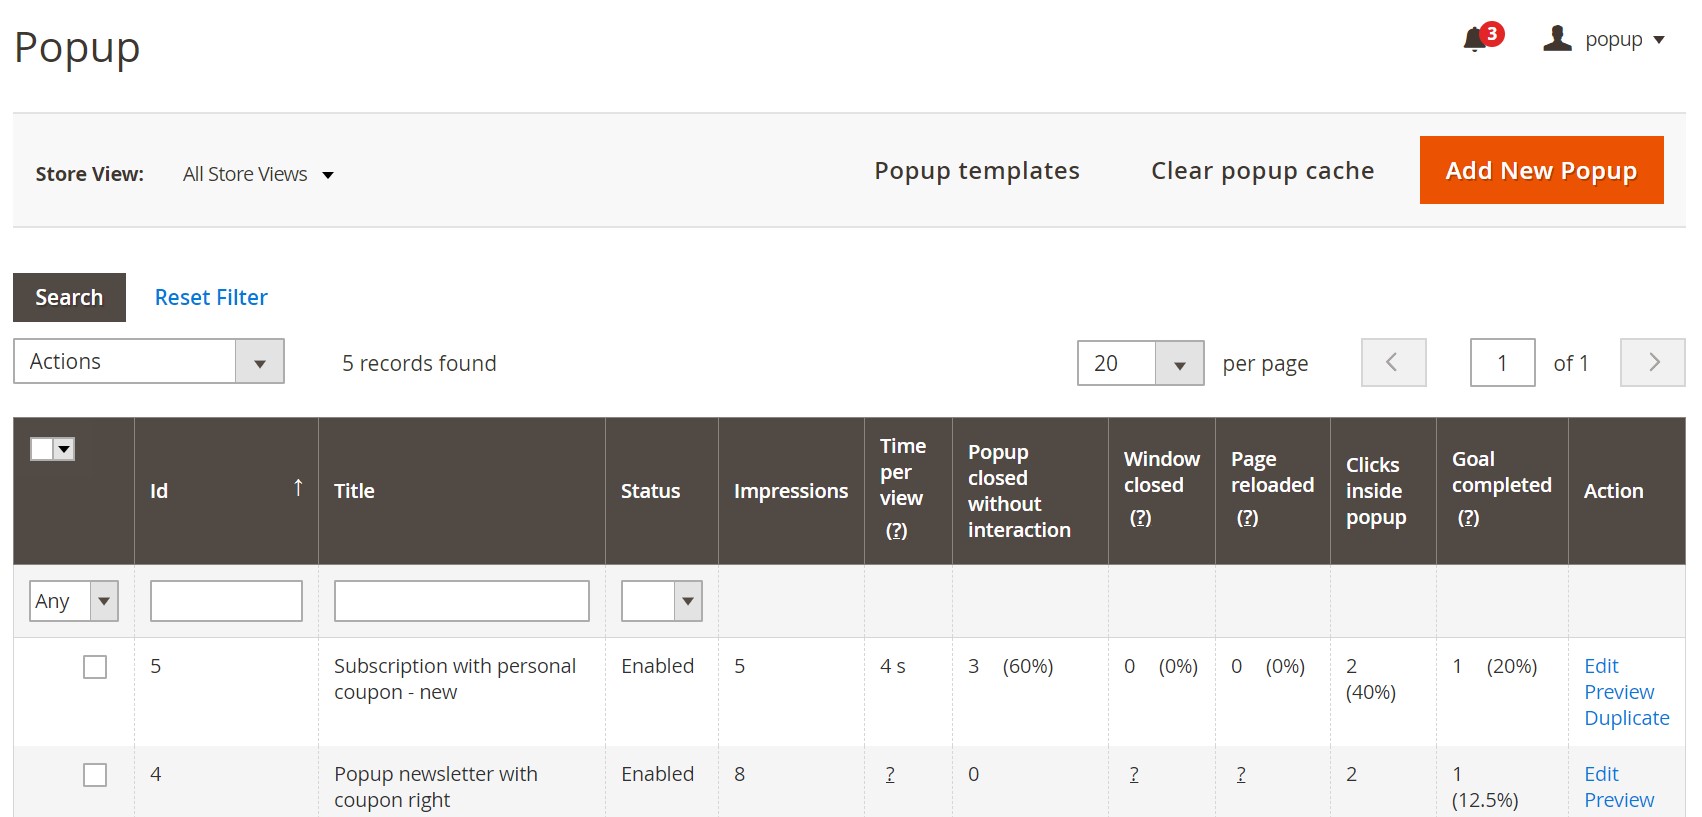Go to the next page arrow

tap(1653, 362)
